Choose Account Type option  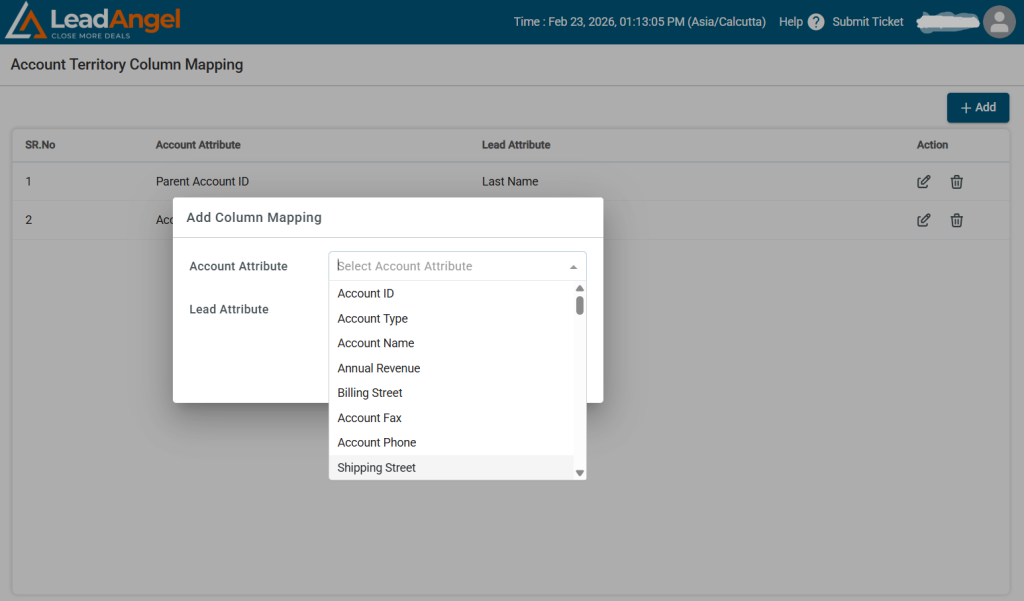click(372, 319)
